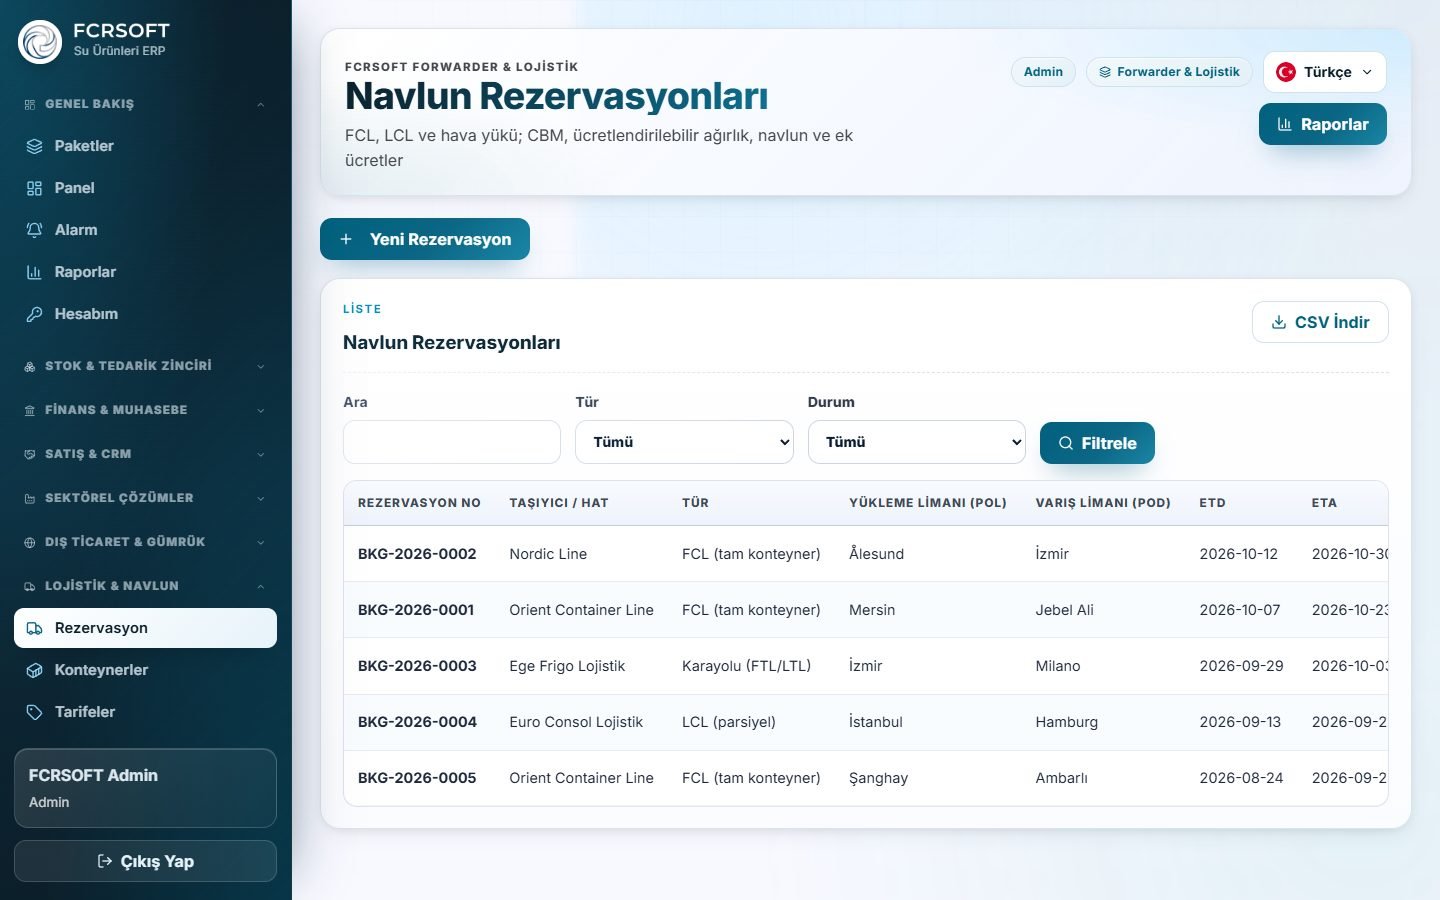1440x900 pixels.
Task: Expand SATIŞ & CRM section
Action: pos(145,454)
